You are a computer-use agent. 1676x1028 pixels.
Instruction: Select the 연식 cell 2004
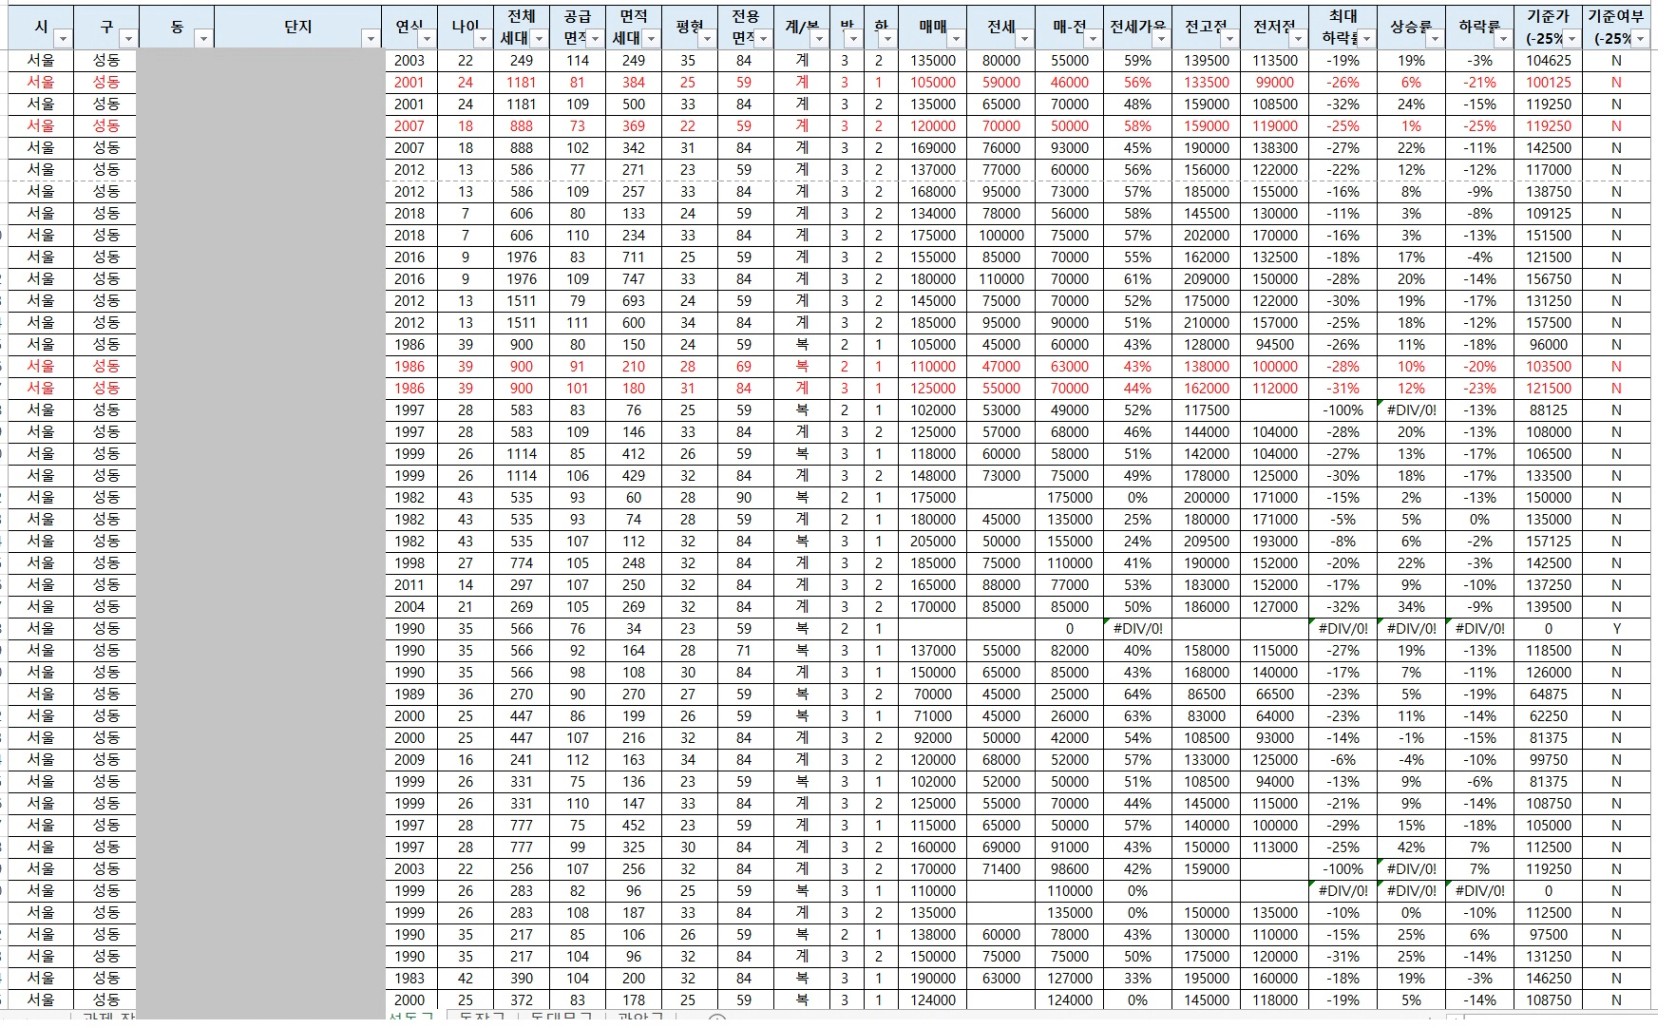click(x=409, y=607)
